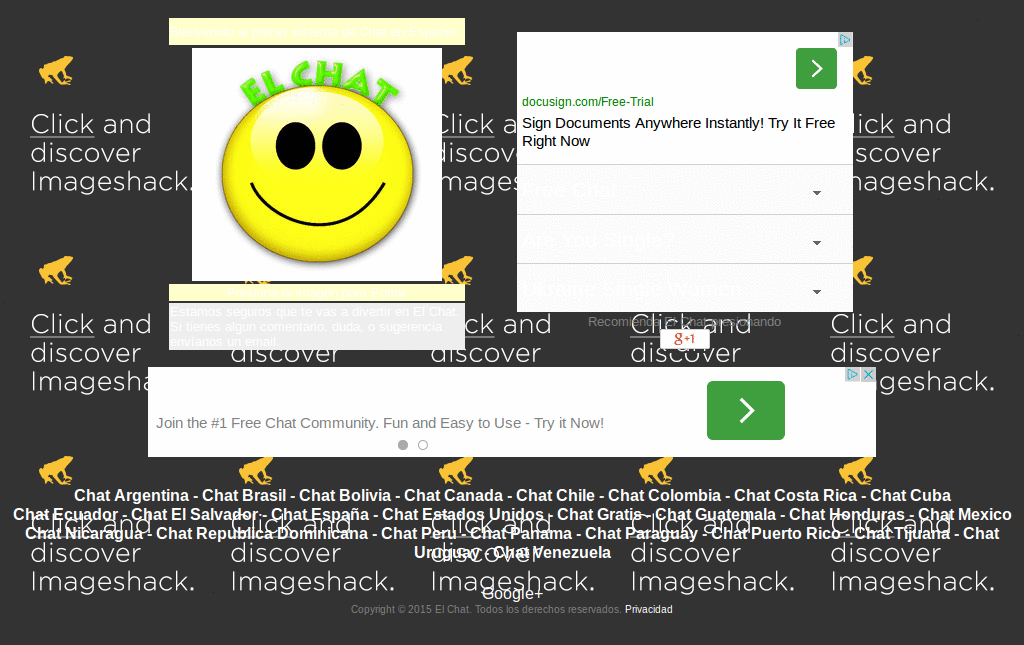The image size is (1024, 645).
Task: Select the first carousel dot under the ad
Action: point(403,445)
